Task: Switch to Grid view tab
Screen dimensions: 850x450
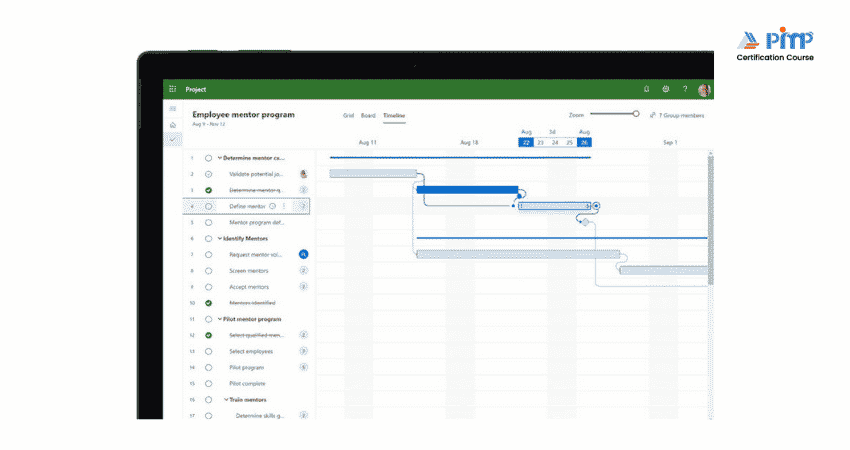Action: 349,115
